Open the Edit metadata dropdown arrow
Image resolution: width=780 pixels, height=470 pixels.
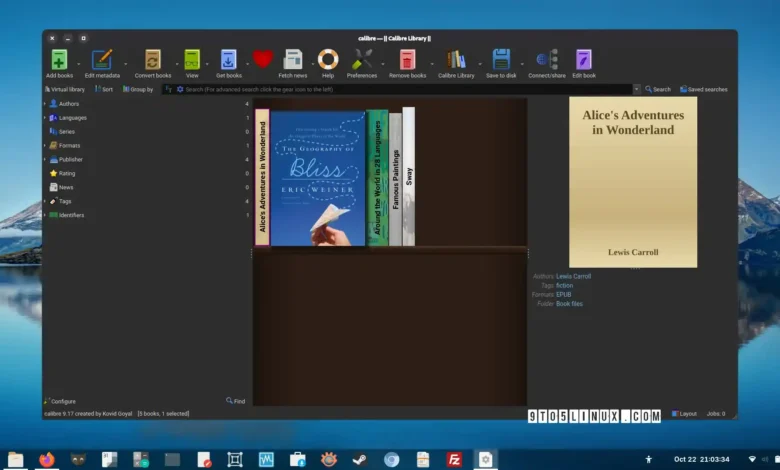(125, 64)
